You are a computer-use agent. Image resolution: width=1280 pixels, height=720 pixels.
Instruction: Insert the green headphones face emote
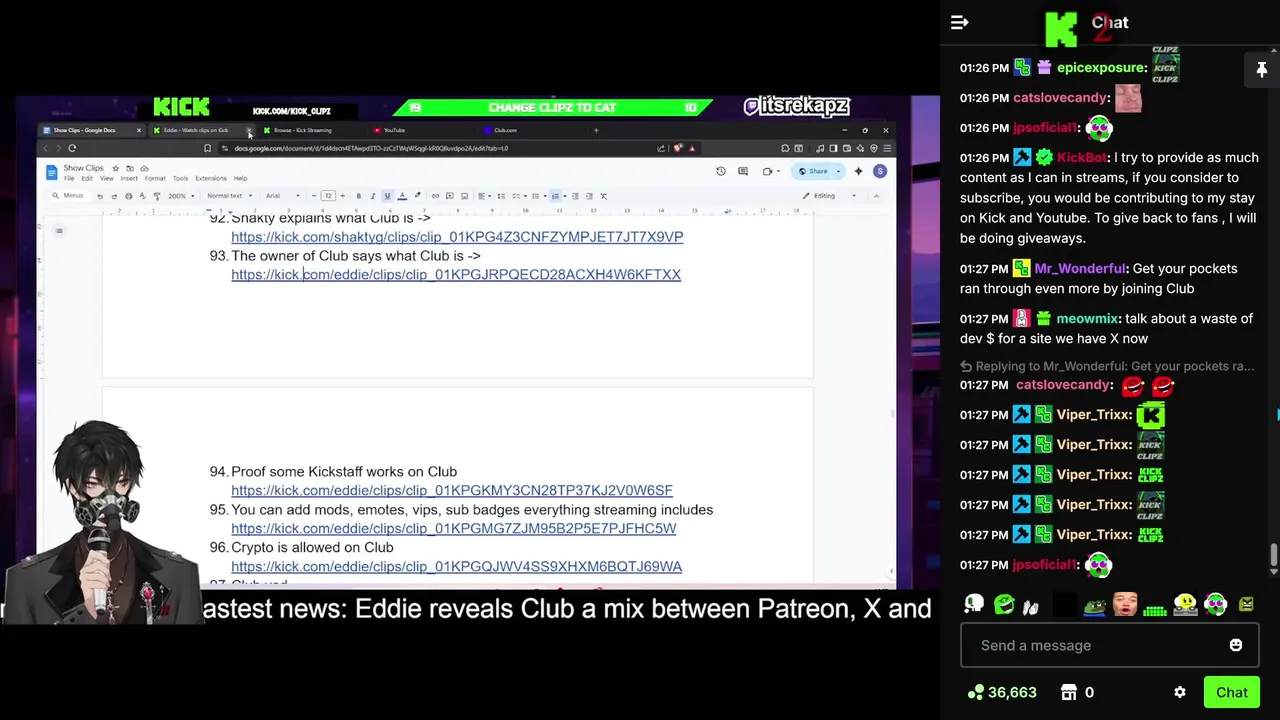1215,604
